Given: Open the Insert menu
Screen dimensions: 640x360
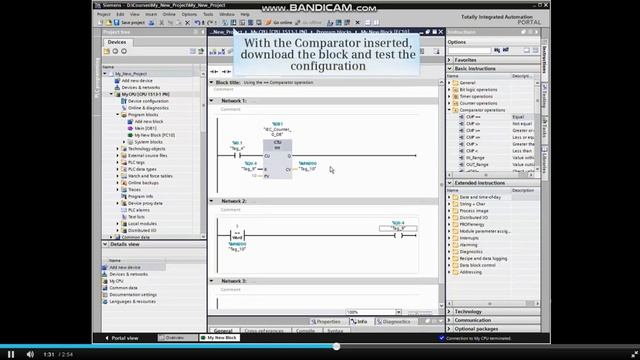Looking at the screenshot, I should click(x=151, y=14).
